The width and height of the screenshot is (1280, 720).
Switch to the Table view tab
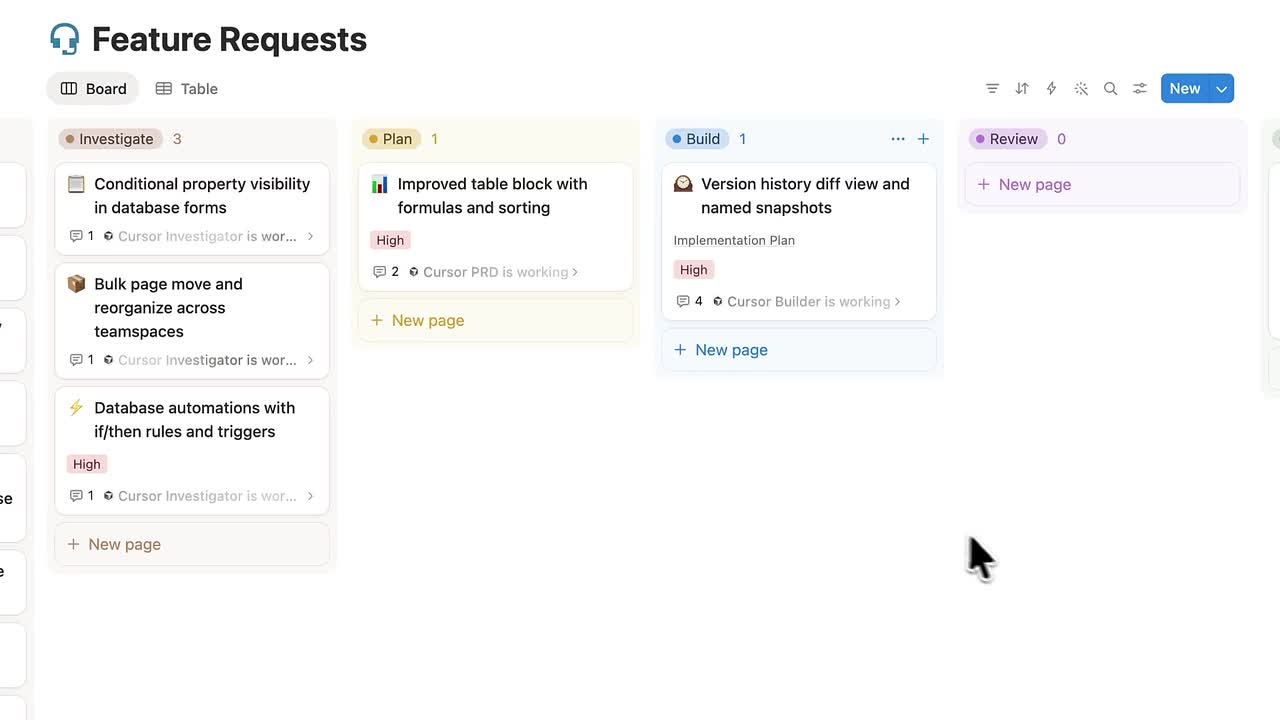tap(187, 88)
